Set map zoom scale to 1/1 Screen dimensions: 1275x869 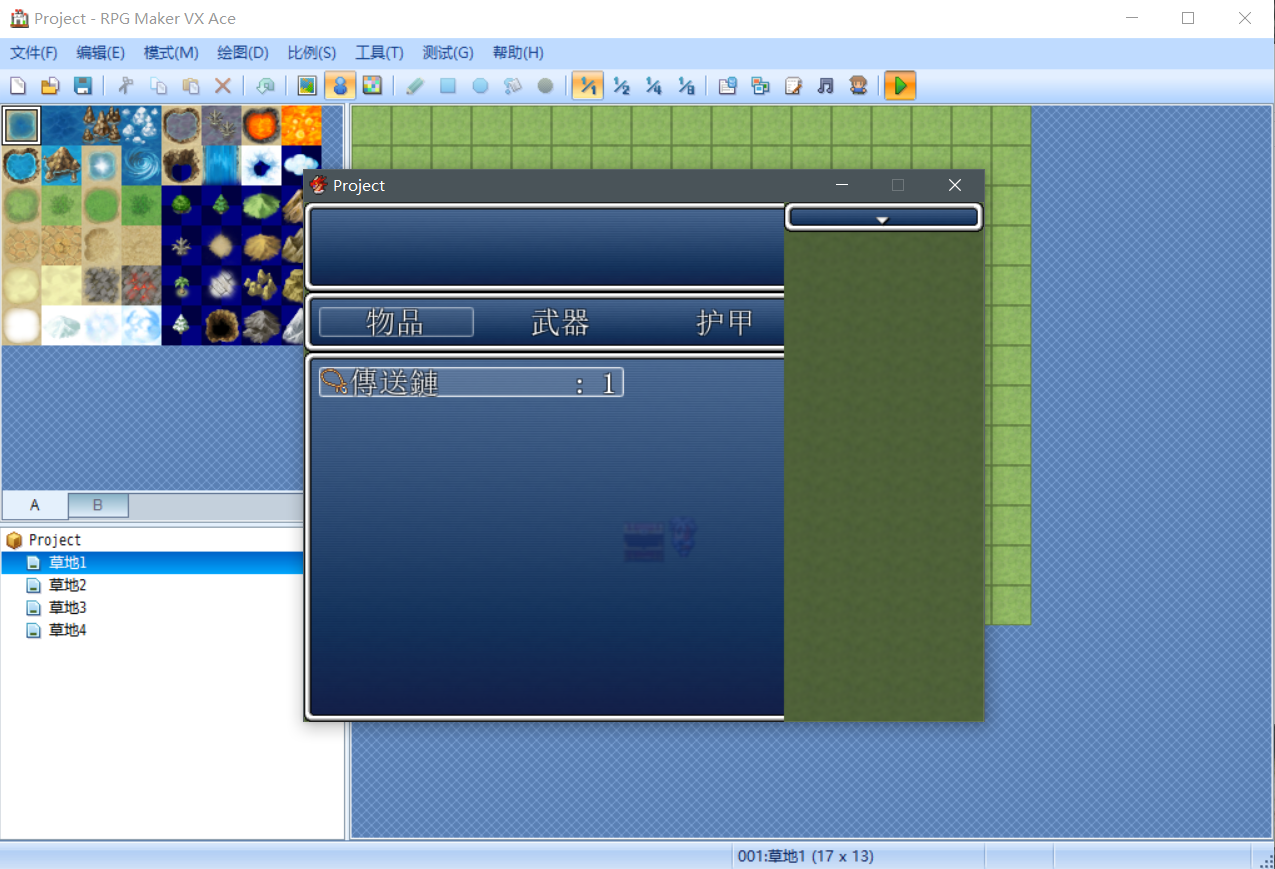pos(588,86)
